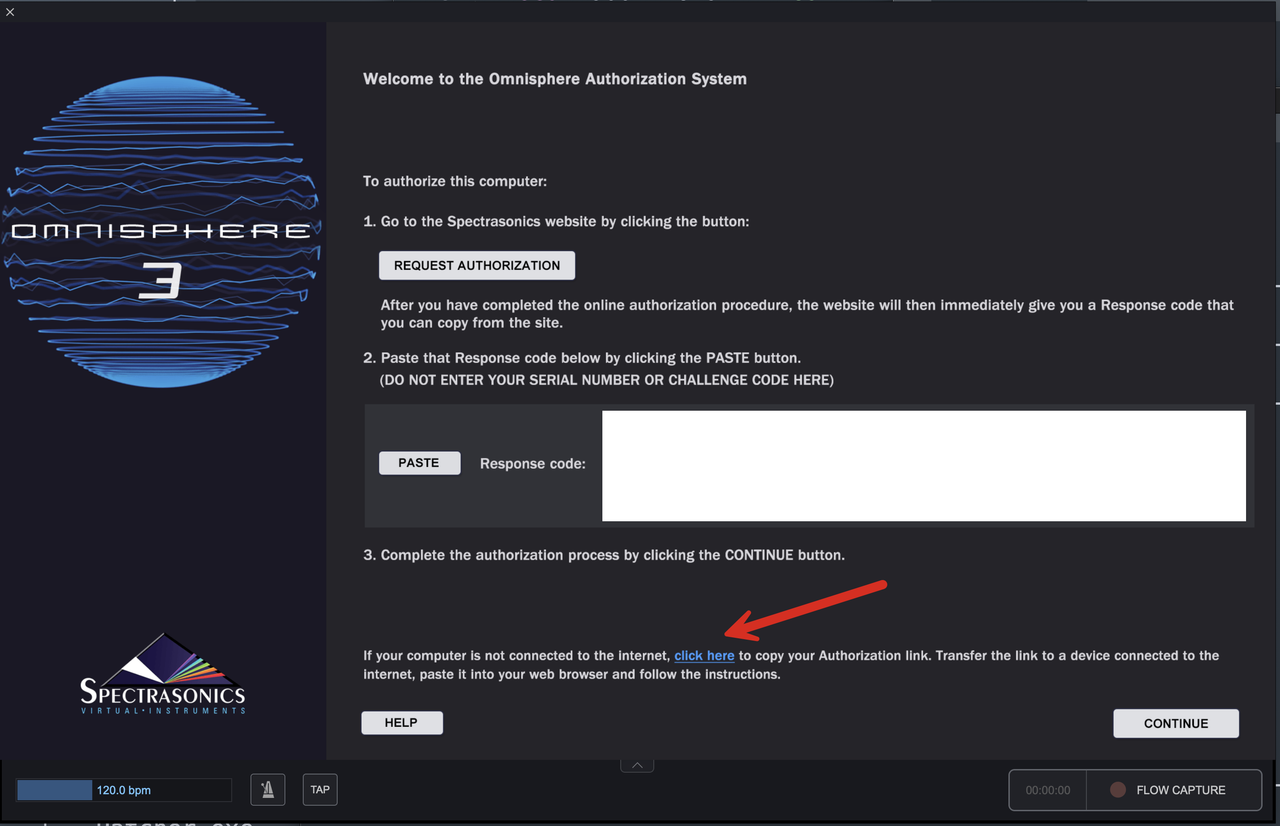
Task: Focus the Response code text field
Action: [x=924, y=466]
